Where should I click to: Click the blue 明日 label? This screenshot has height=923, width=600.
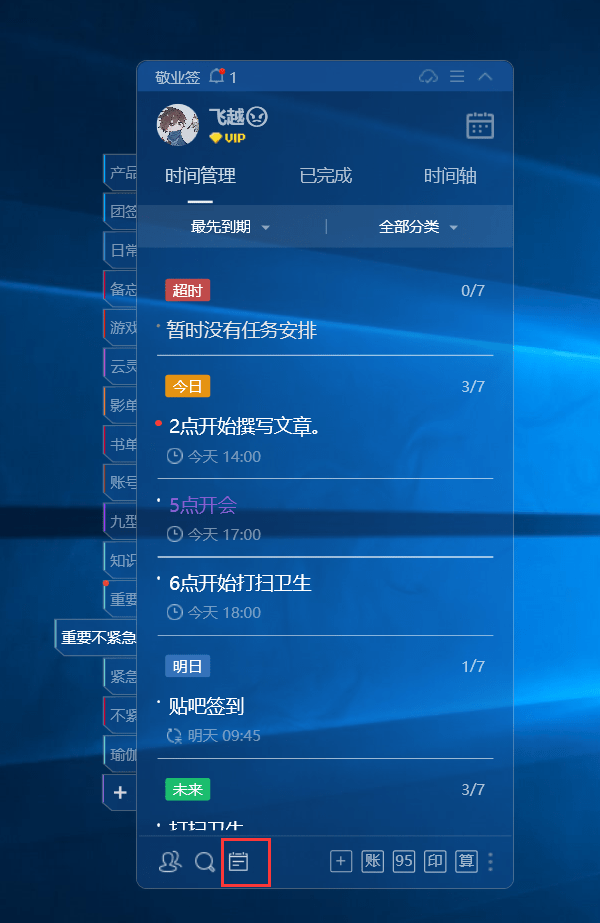point(187,666)
